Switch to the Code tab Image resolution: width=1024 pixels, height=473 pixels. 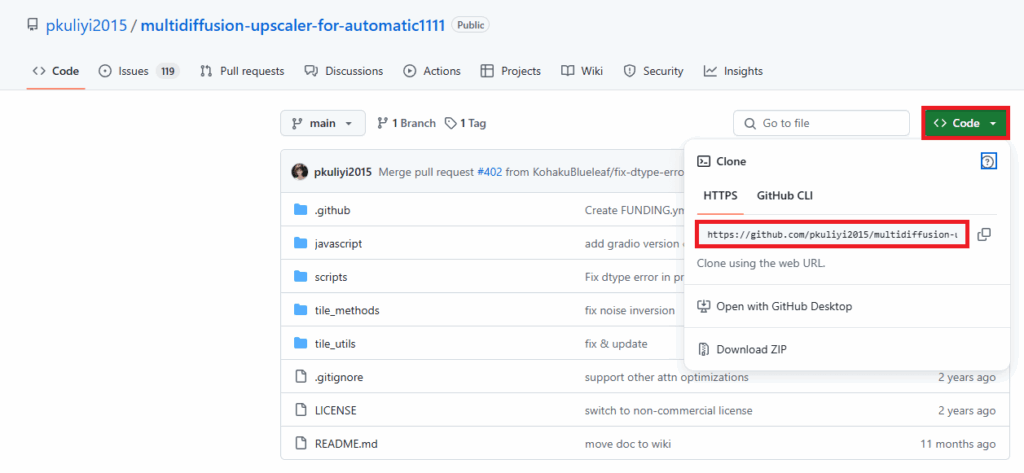coord(56,71)
